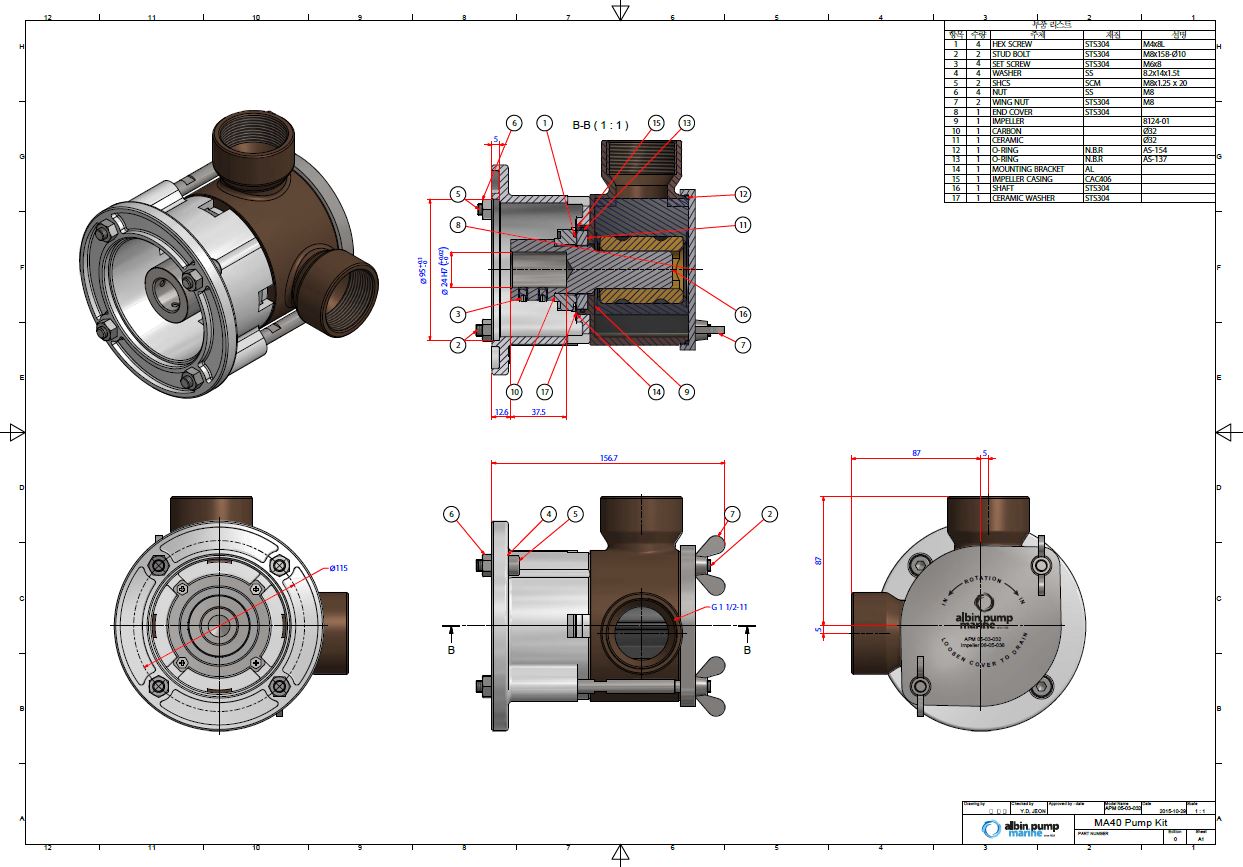Click balloon number 9 callout
The width and height of the screenshot is (1243, 867).
click(x=686, y=392)
